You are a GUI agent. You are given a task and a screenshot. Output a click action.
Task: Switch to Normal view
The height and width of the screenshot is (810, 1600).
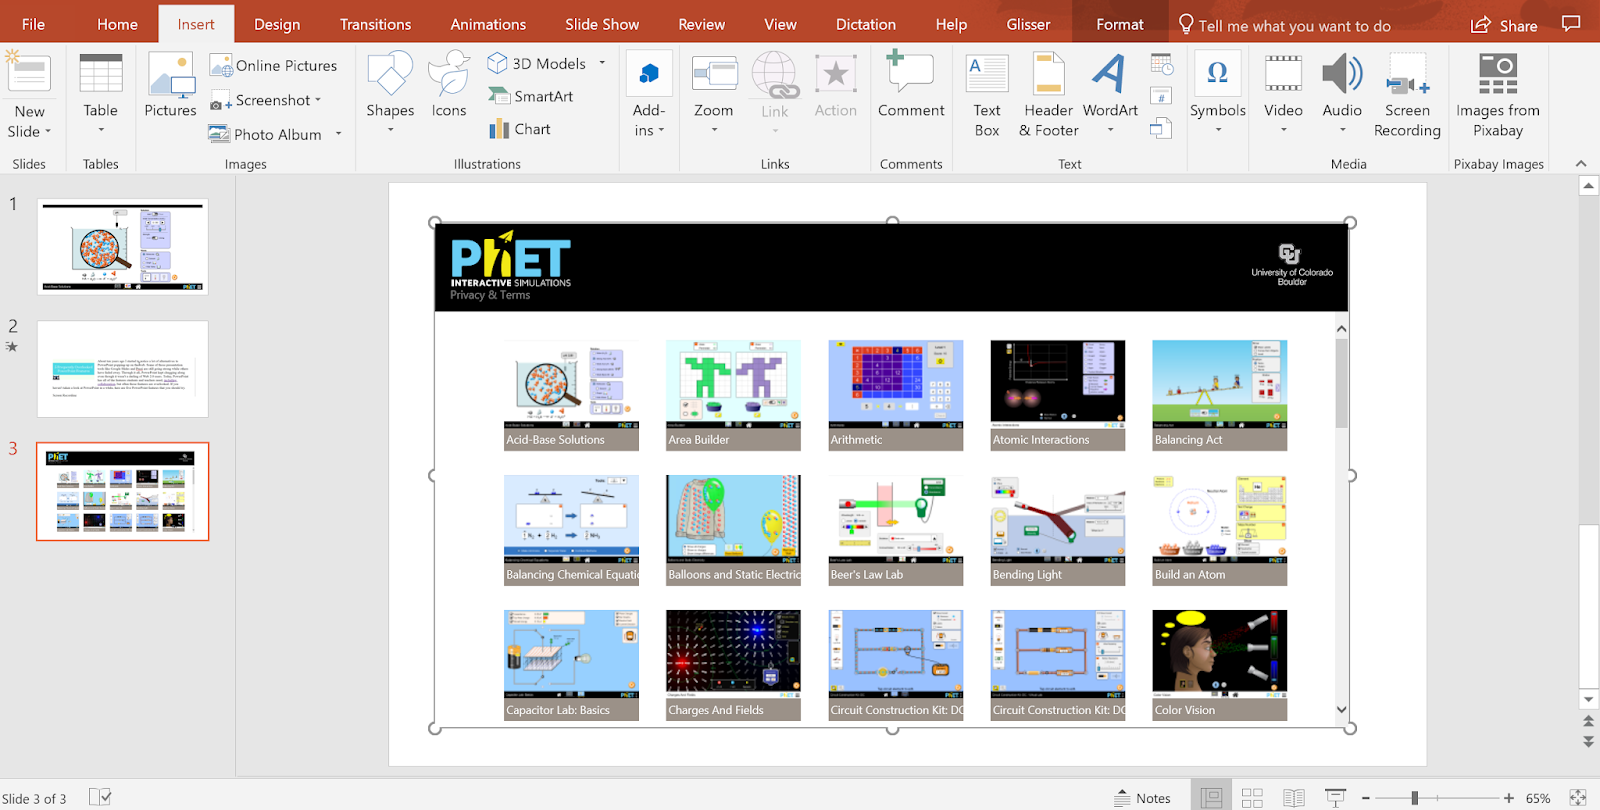1212,797
